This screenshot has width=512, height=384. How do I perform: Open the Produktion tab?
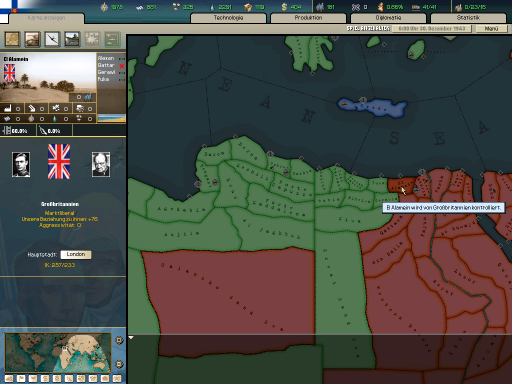(x=308, y=18)
